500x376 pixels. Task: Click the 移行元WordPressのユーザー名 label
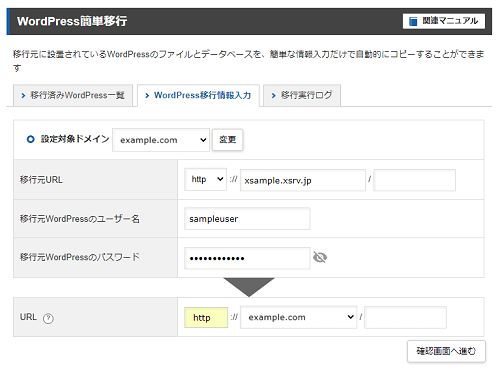pos(80,219)
